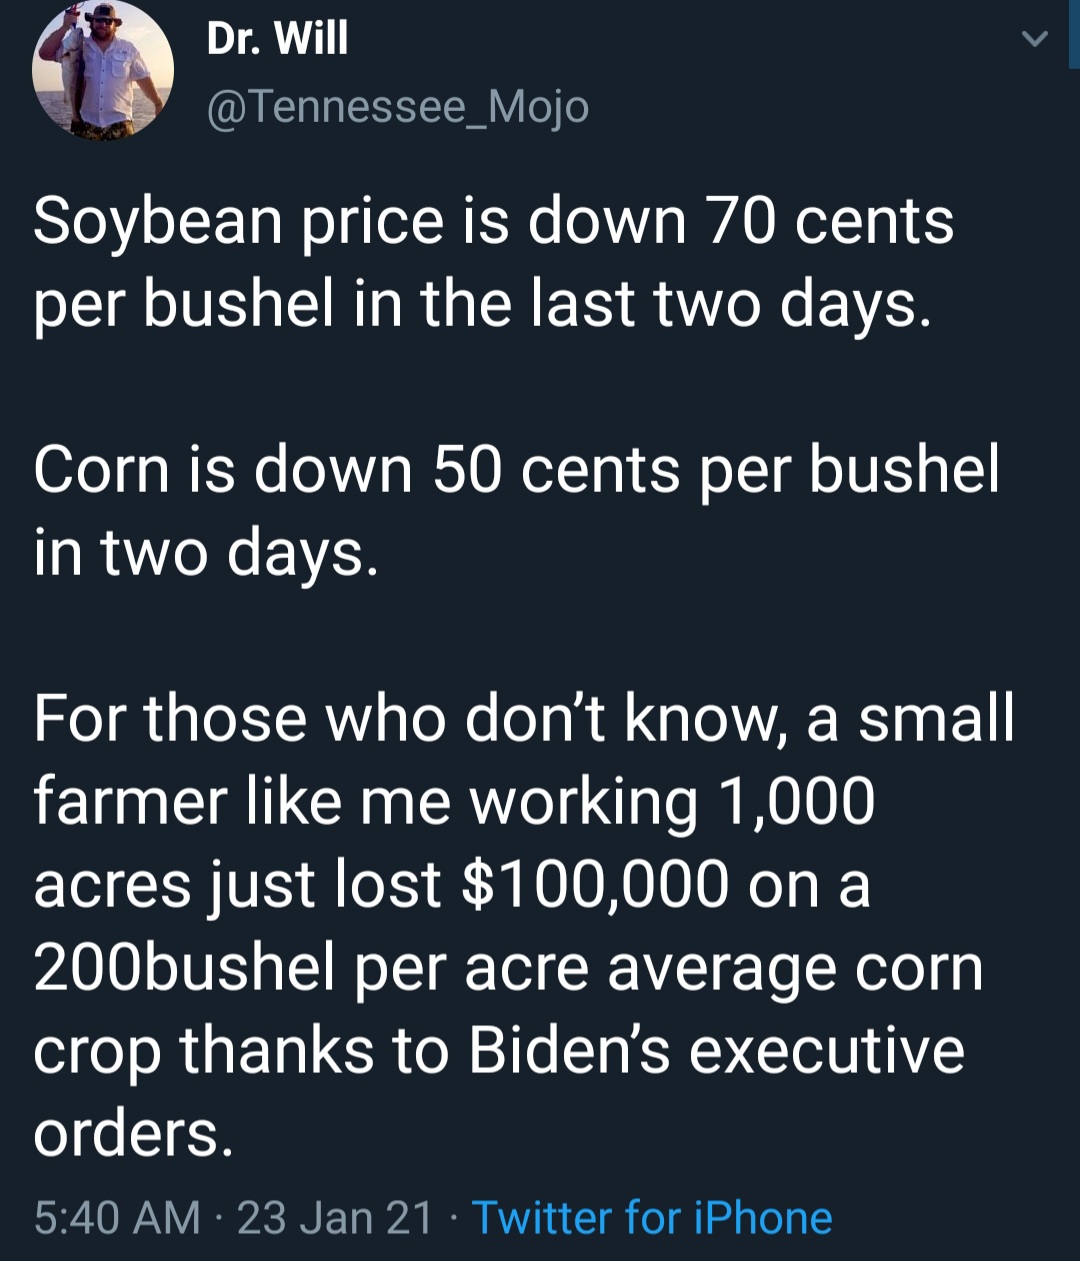Open the Twitter for iPhone source link
This screenshot has height=1261, width=1080.
(x=652, y=1217)
